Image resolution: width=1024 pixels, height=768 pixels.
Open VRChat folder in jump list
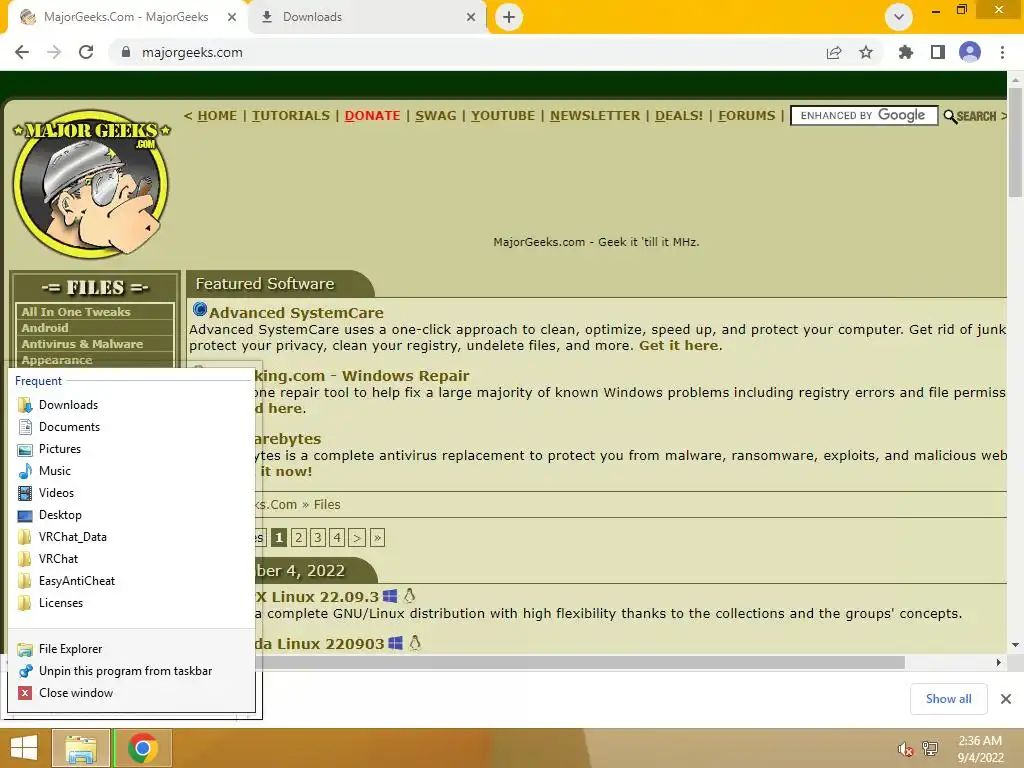[x=131, y=559]
